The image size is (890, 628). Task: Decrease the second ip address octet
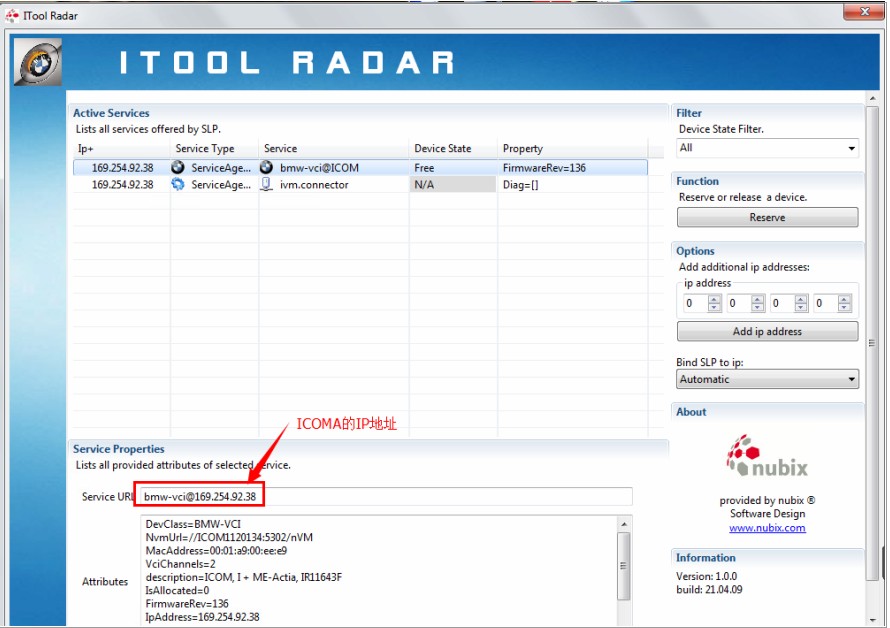coord(757,307)
